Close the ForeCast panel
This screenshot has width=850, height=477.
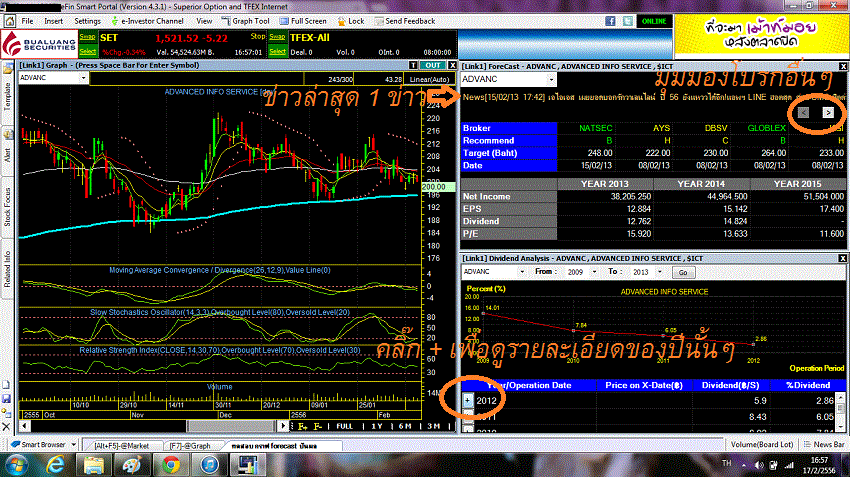[x=843, y=66]
